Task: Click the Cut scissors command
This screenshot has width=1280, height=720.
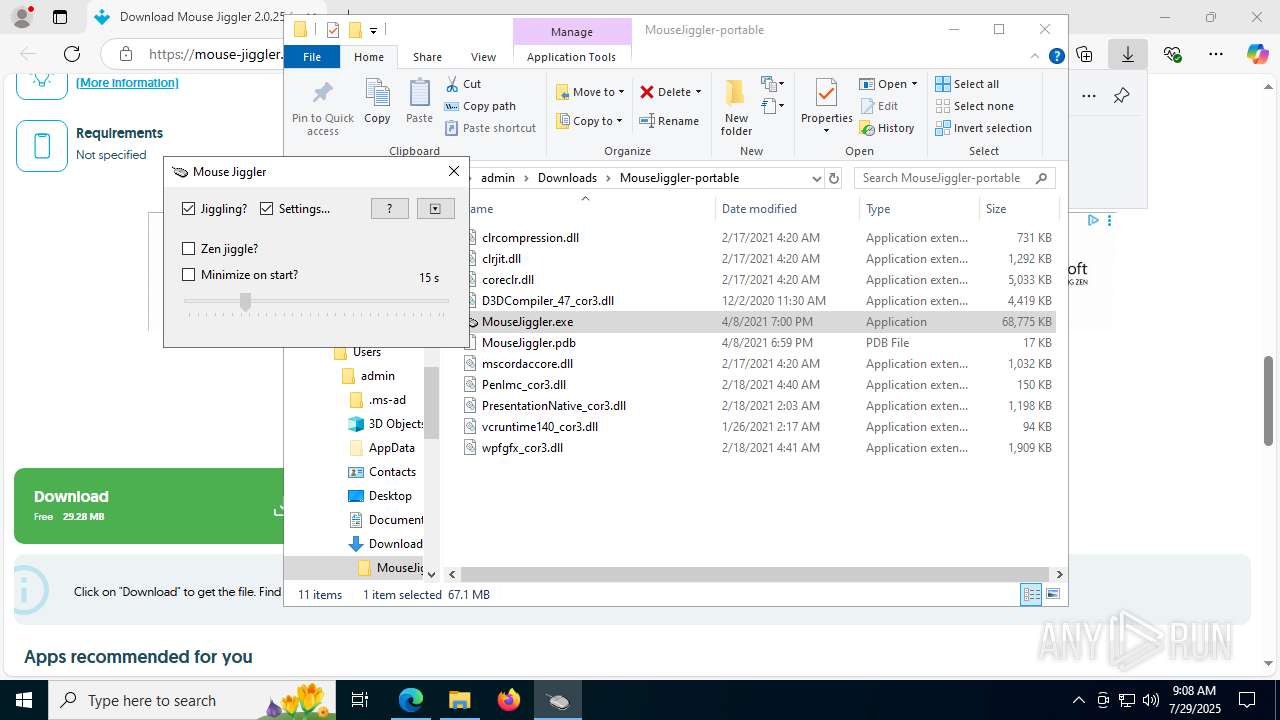Action: click(463, 84)
